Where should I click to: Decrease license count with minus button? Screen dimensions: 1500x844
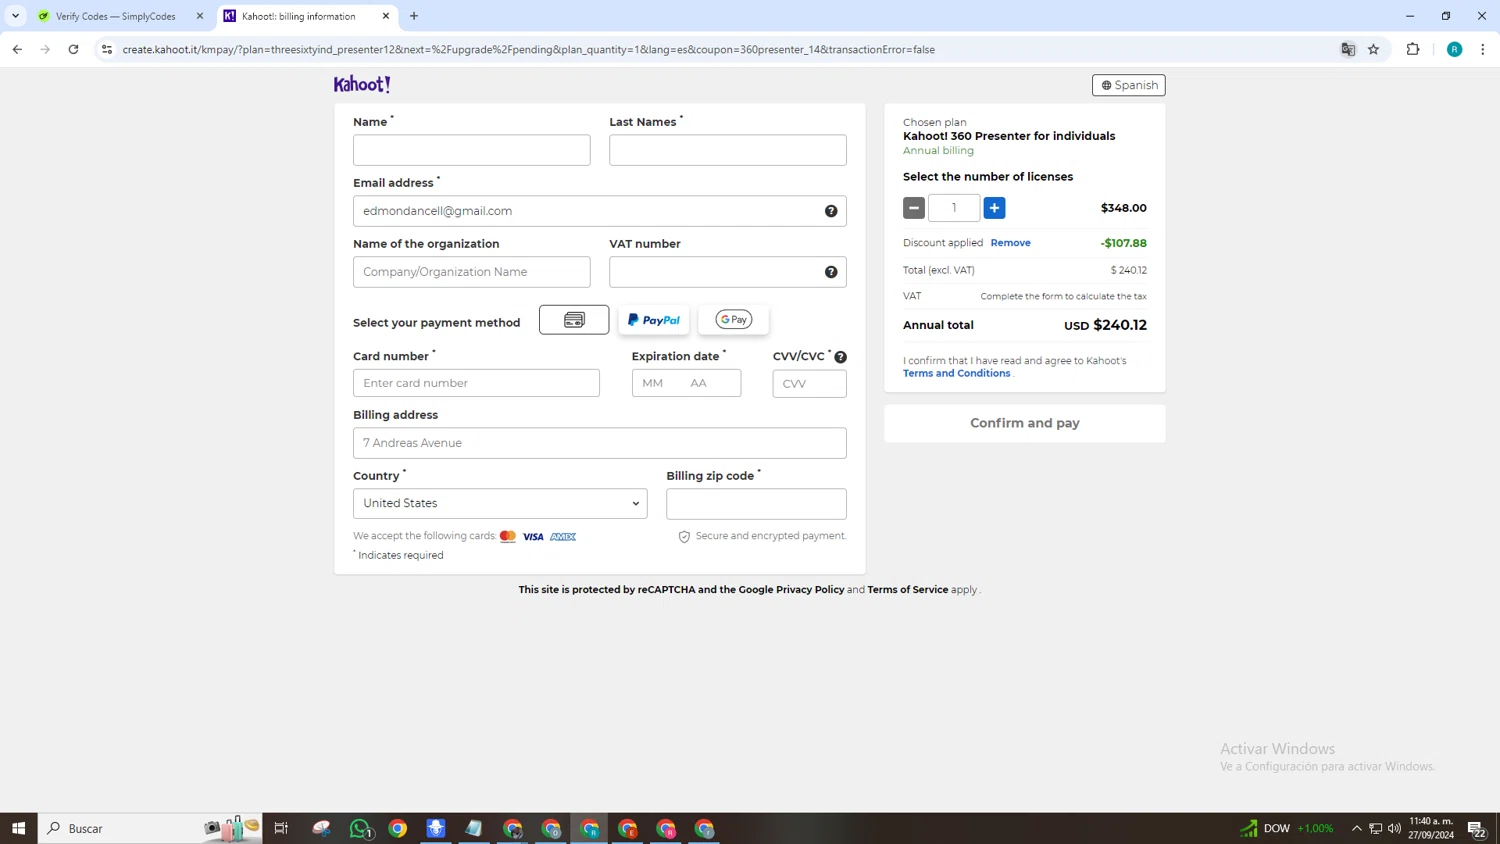(914, 208)
